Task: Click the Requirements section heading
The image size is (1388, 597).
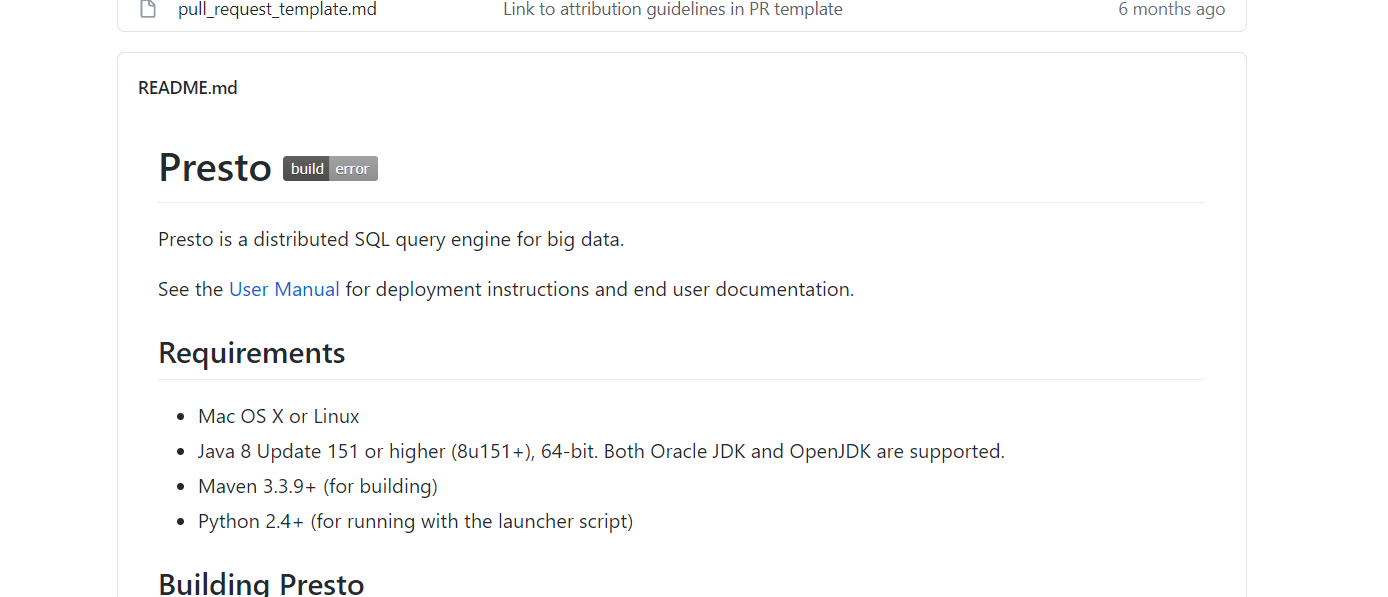Action: point(252,353)
